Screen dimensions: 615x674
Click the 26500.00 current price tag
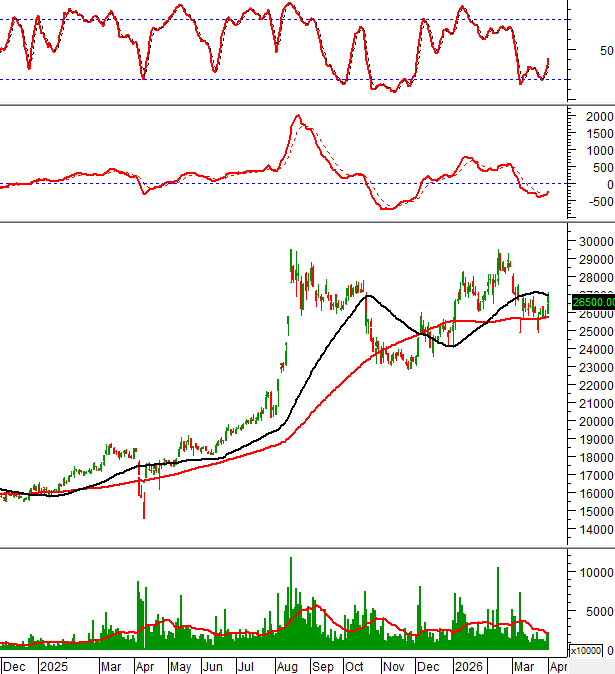[x=592, y=302]
